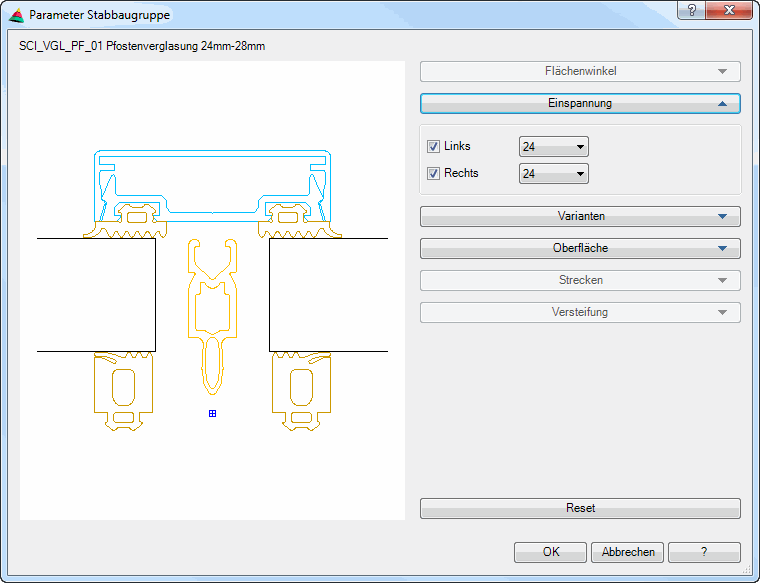Collapse the Einspannung section
The height and width of the screenshot is (583, 760).
(580, 104)
